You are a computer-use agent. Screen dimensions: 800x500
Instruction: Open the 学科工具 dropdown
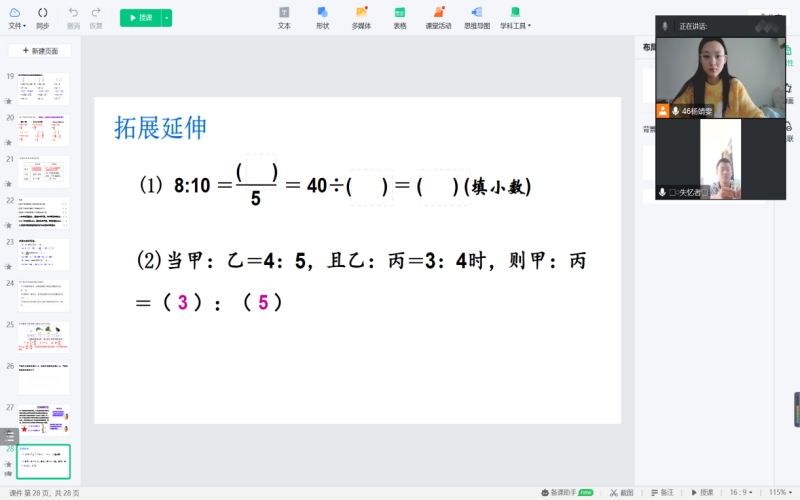coord(516,17)
